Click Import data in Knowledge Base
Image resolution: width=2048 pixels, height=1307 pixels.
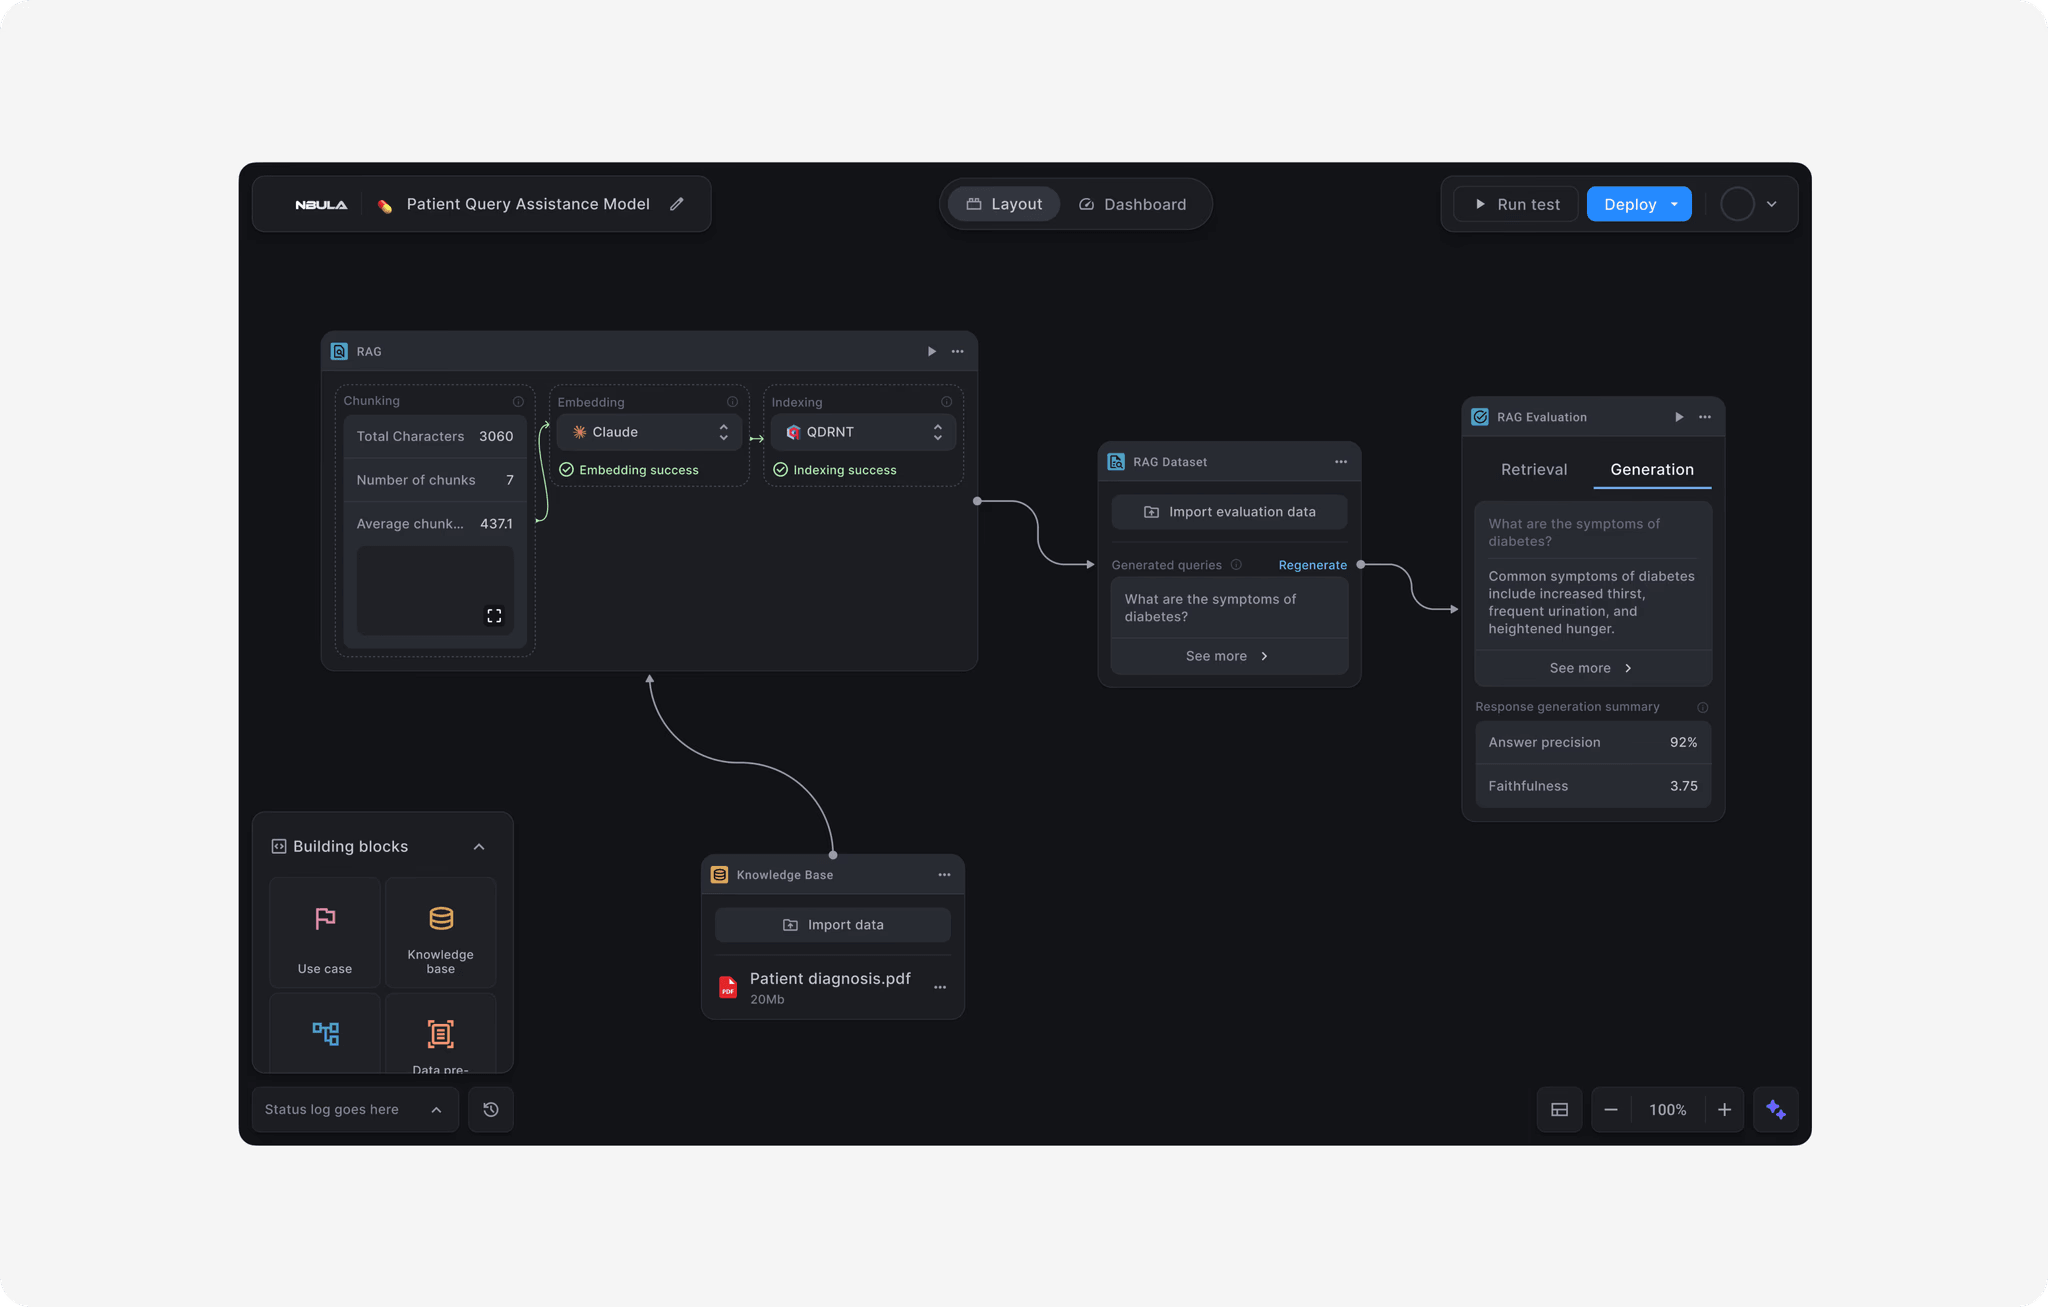(832, 925)
